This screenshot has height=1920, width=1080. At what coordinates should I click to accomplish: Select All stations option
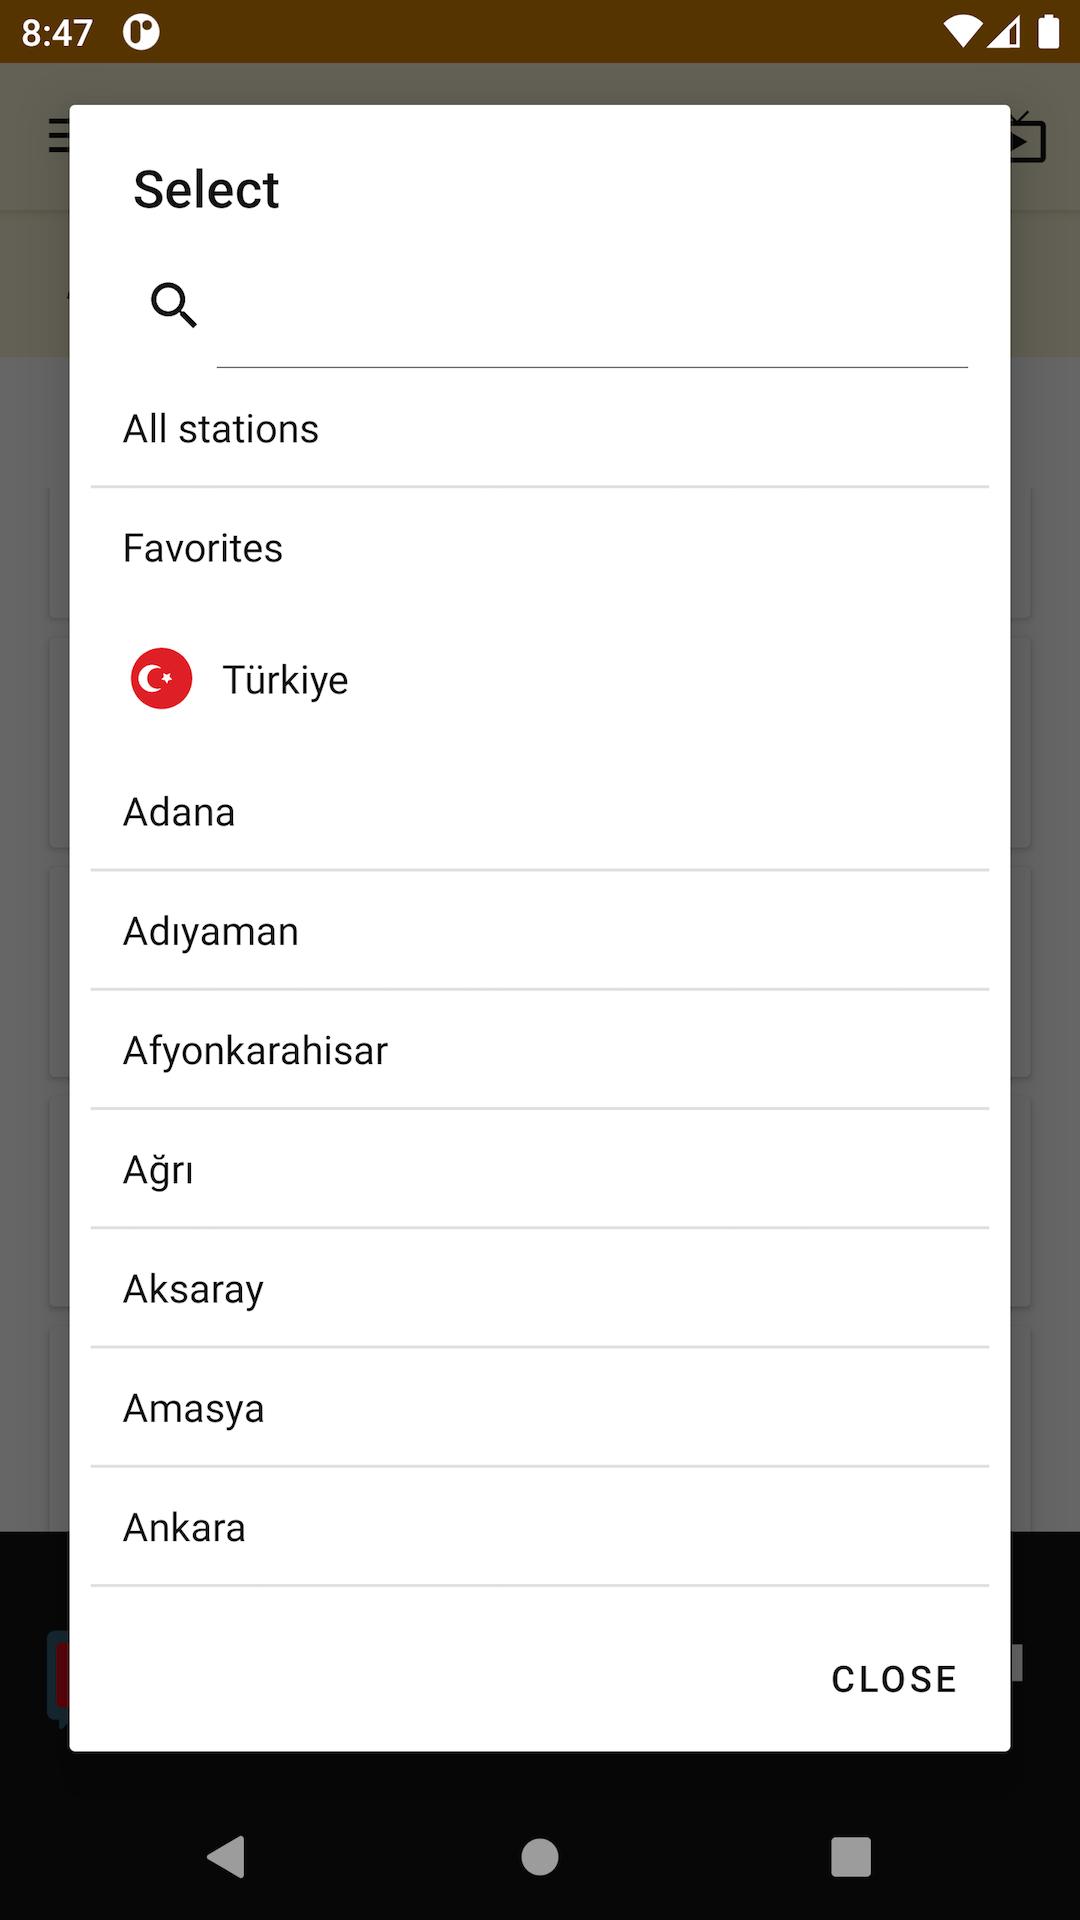pyautogui.click(x=540, y=429)
